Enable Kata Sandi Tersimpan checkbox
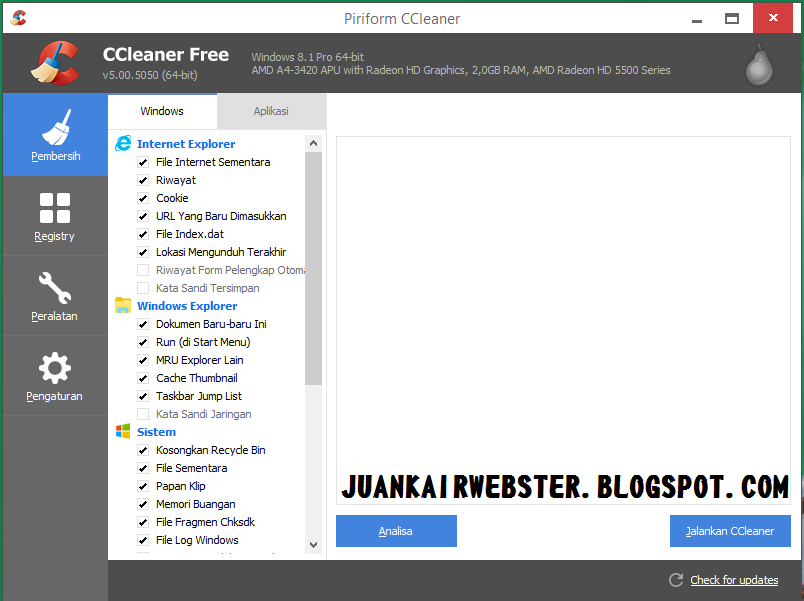 point(143,288)
